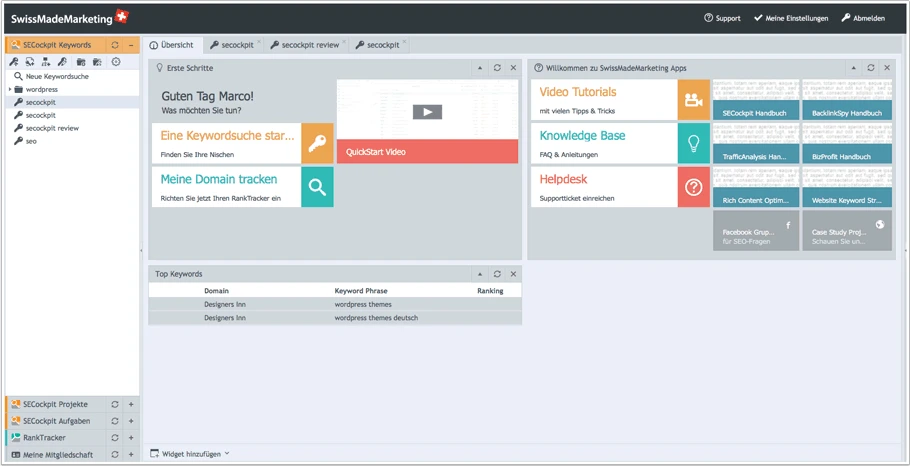Screen dimensions: 910x466
Task: Select the wordpress folder in the tree
Action: 36,89
